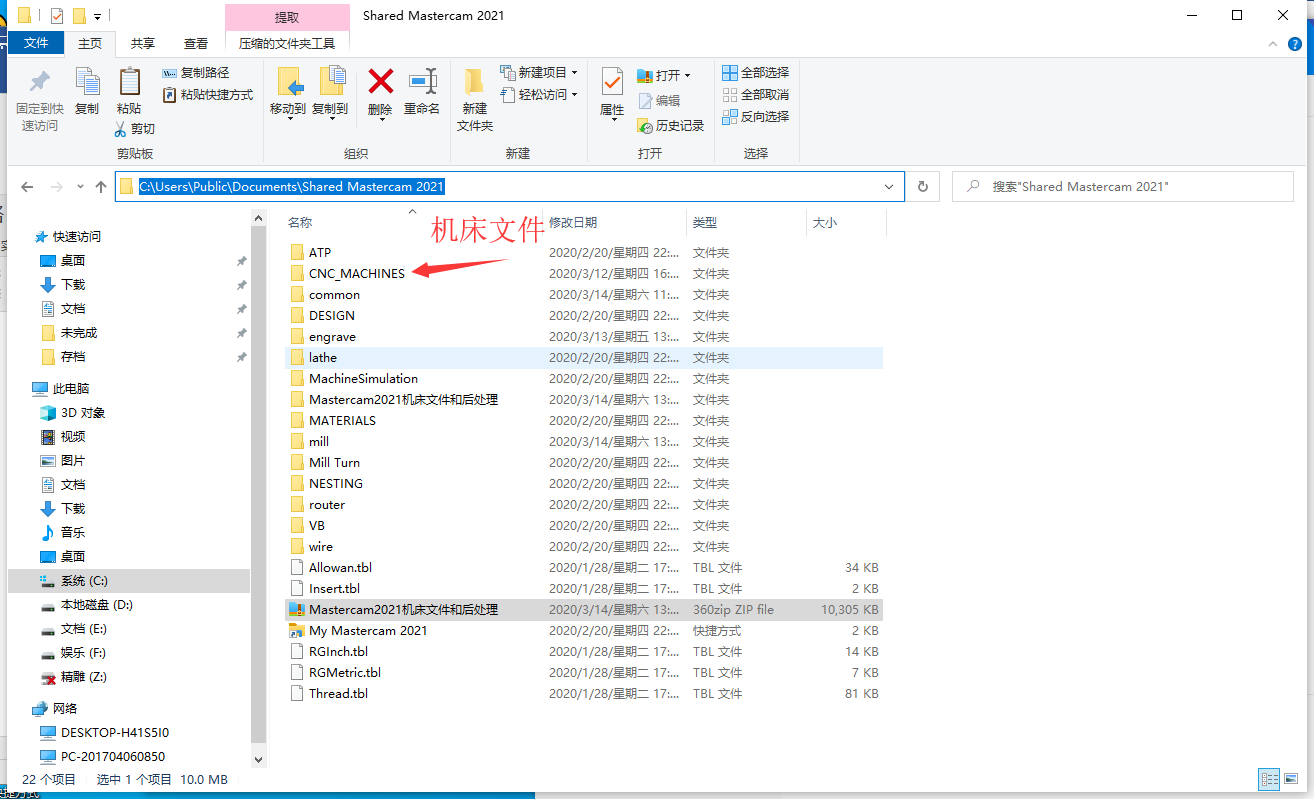Click the Up one level arrow
Screen dimensions: 1314x799
click(x=101, y=187)
